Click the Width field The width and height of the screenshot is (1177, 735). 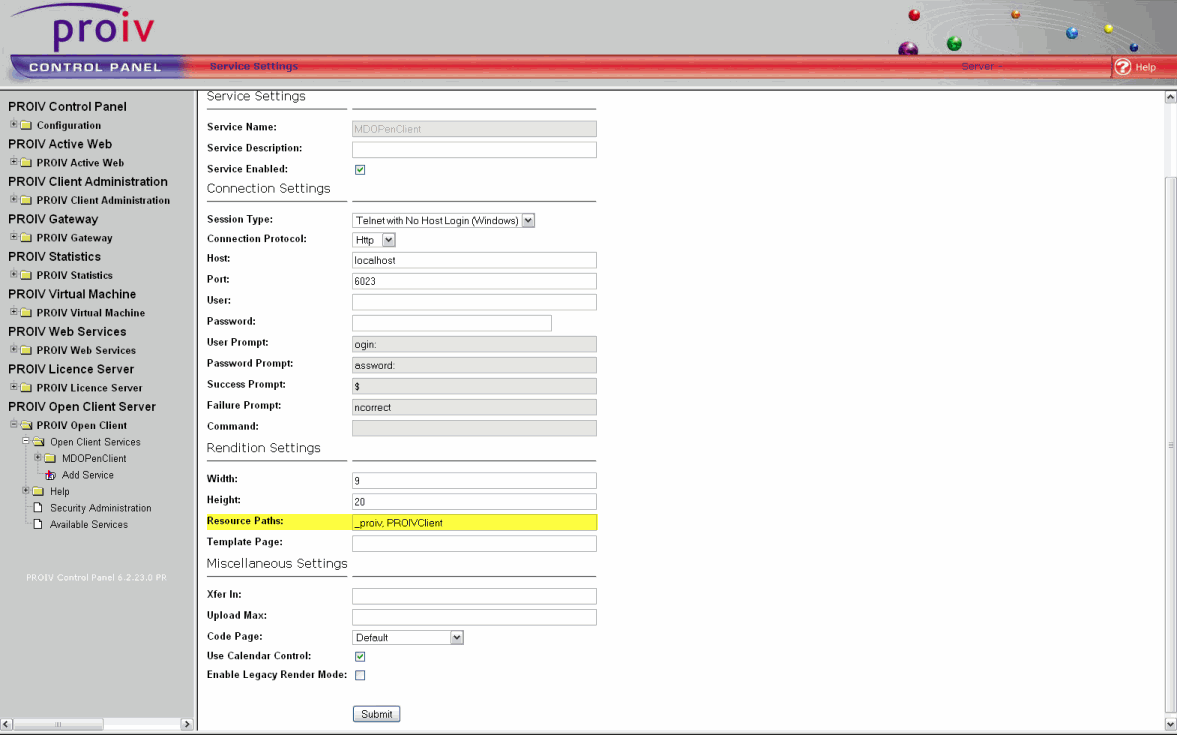click(474, 480)
